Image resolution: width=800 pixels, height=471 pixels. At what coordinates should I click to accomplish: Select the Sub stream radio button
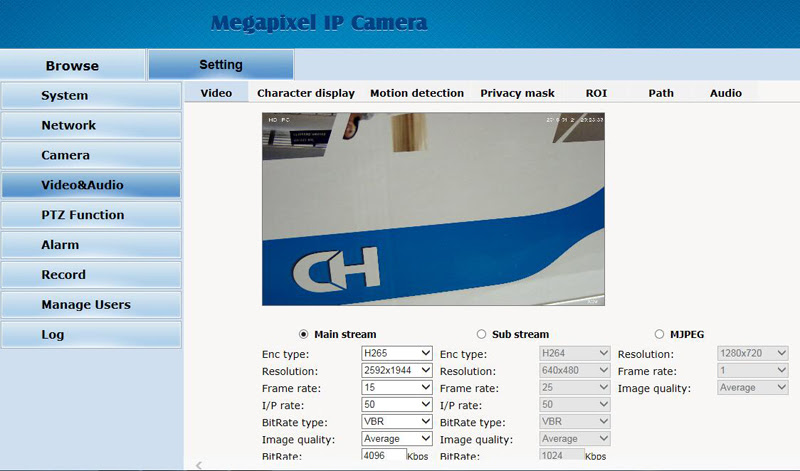coord(481,334)
